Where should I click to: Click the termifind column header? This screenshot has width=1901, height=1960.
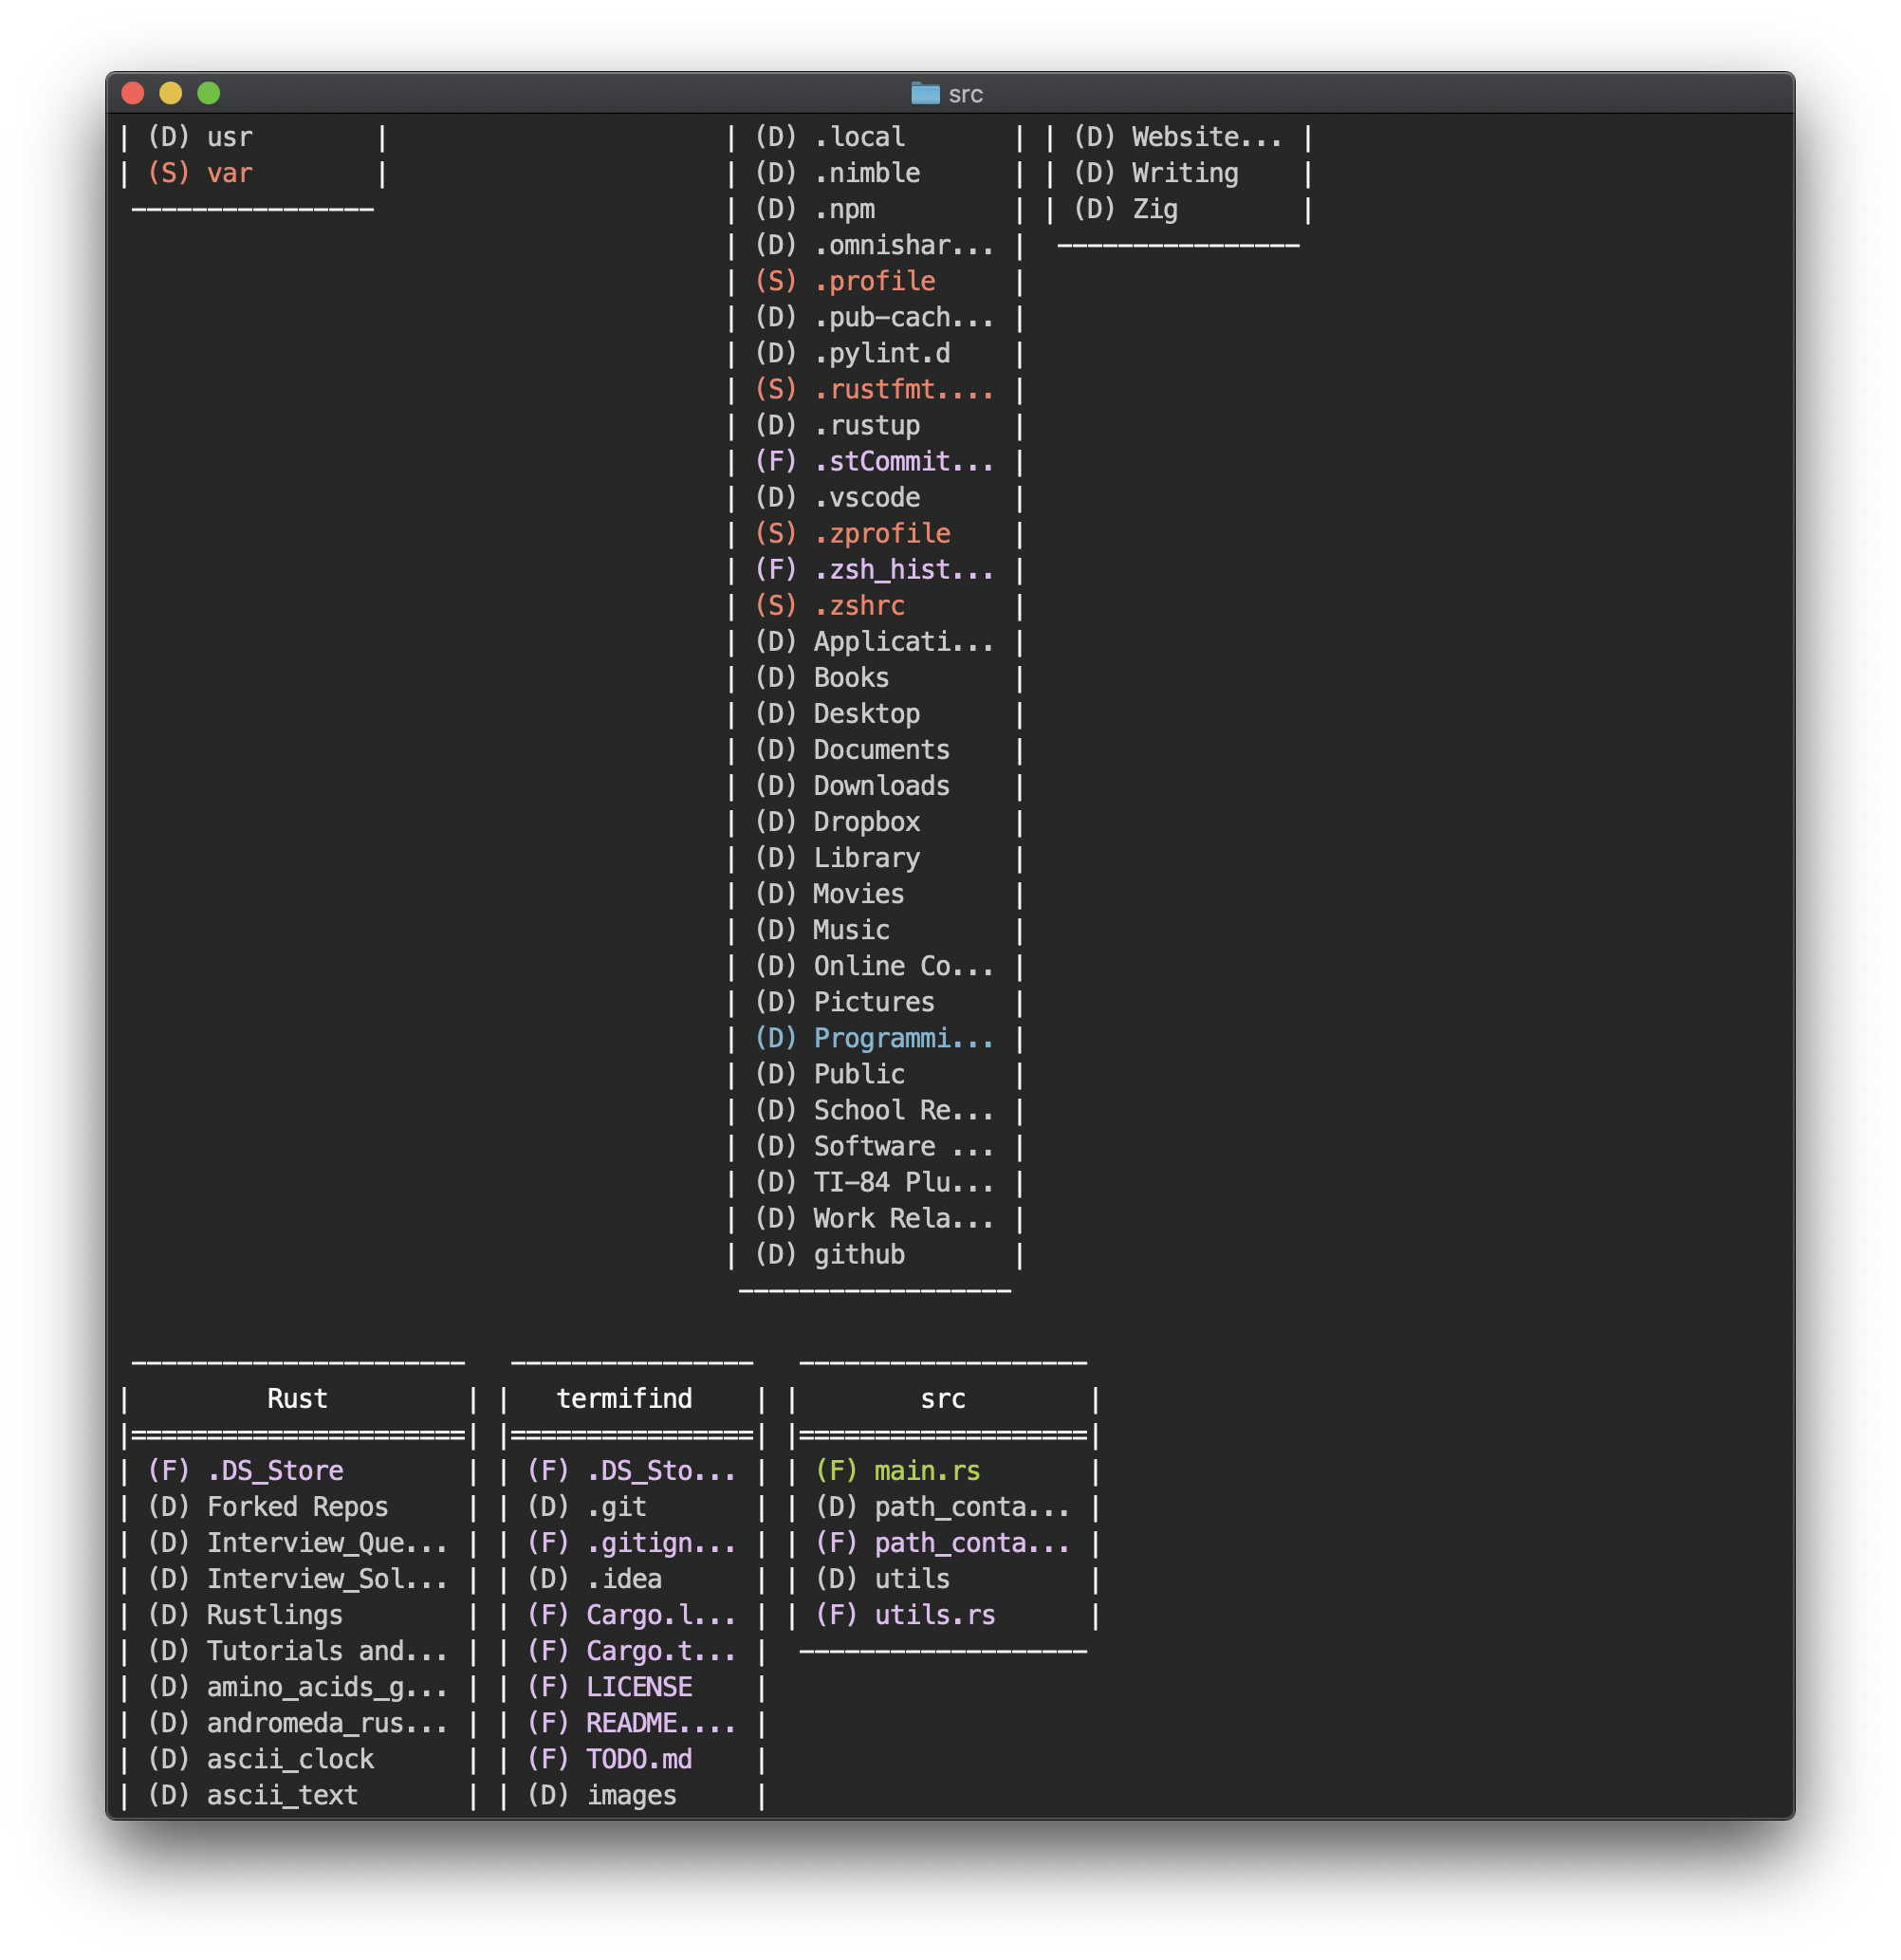pyautogui.click(x=624, y=1399)
